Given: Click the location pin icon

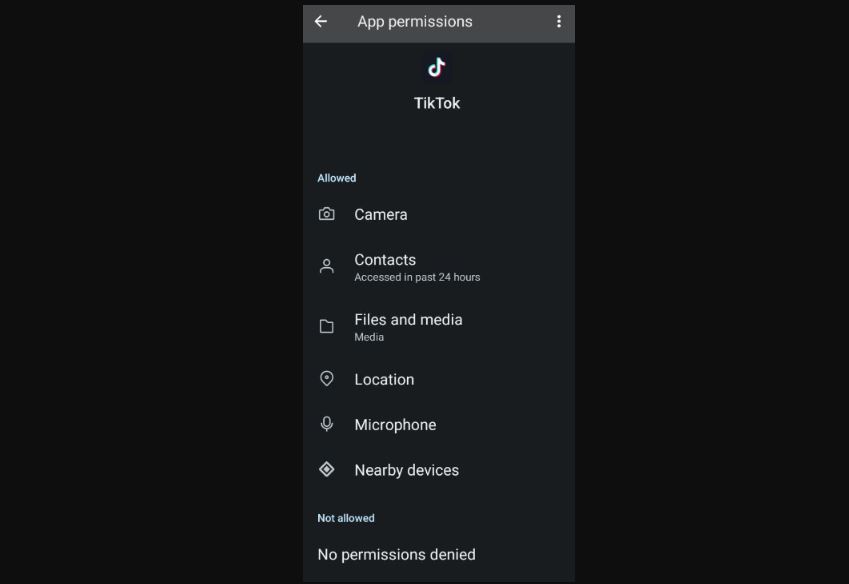Looking at the screenshot, I should tap(326, 378).
